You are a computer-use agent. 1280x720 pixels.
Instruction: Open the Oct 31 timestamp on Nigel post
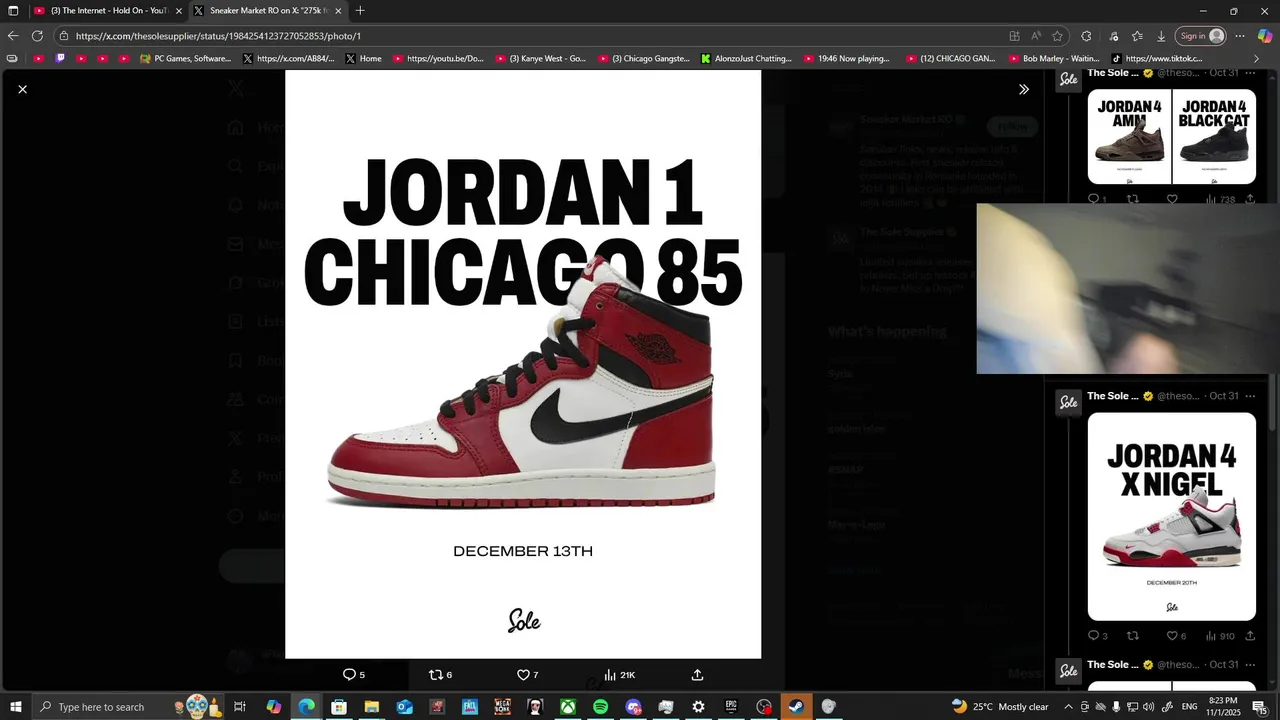1224,396
